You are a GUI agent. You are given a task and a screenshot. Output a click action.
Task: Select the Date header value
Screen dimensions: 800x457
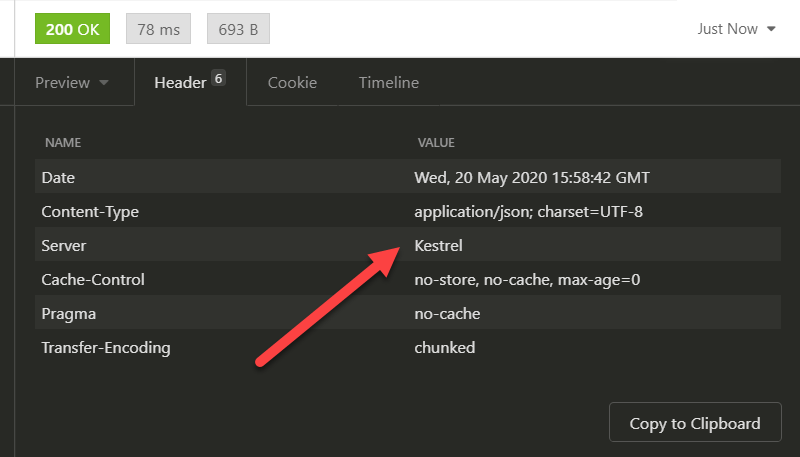[532, 177]
